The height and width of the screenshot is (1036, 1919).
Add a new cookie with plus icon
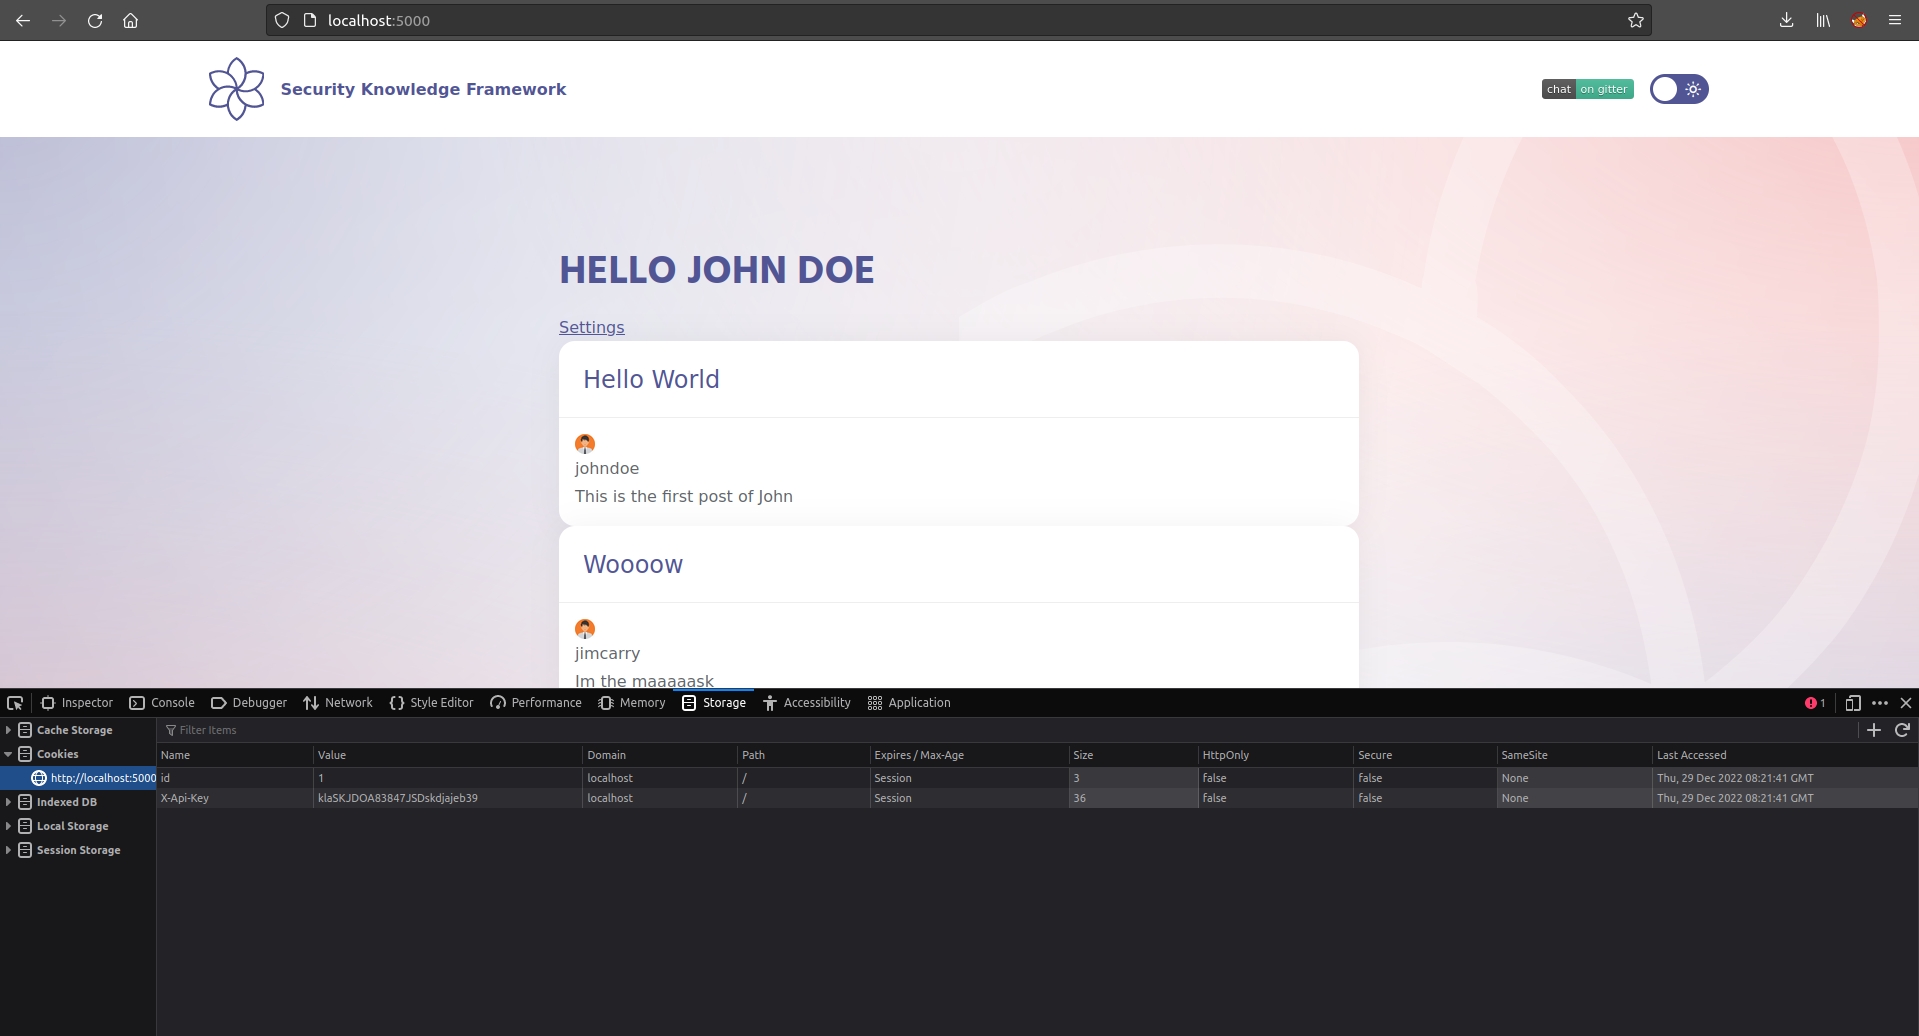tap(1874, 730)
